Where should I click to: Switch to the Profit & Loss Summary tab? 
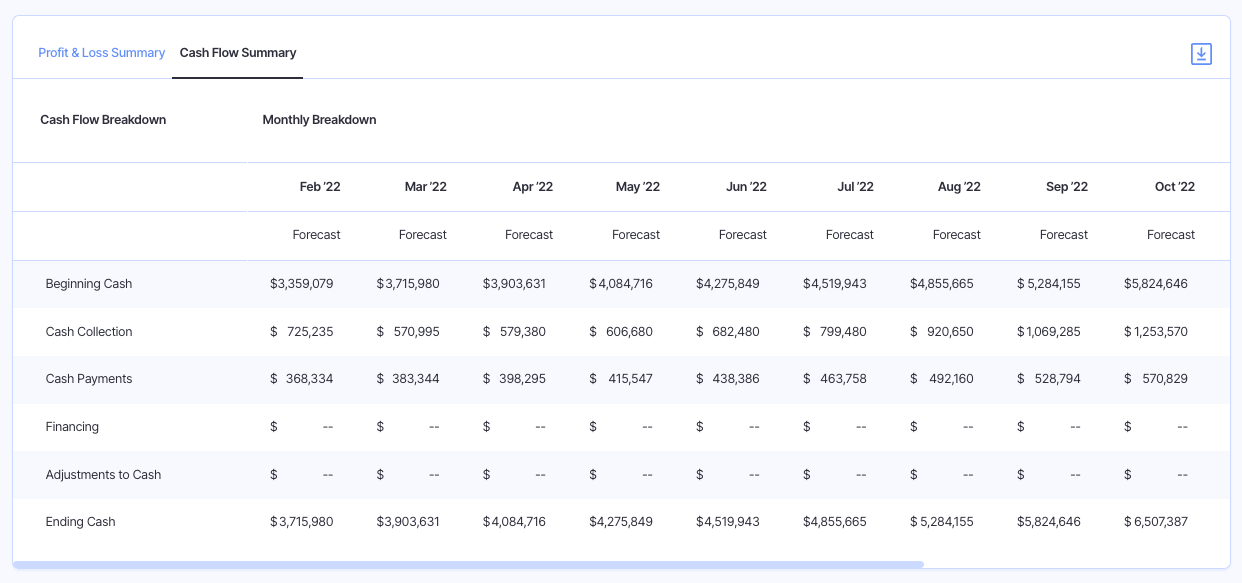click(x=101, y=52)
